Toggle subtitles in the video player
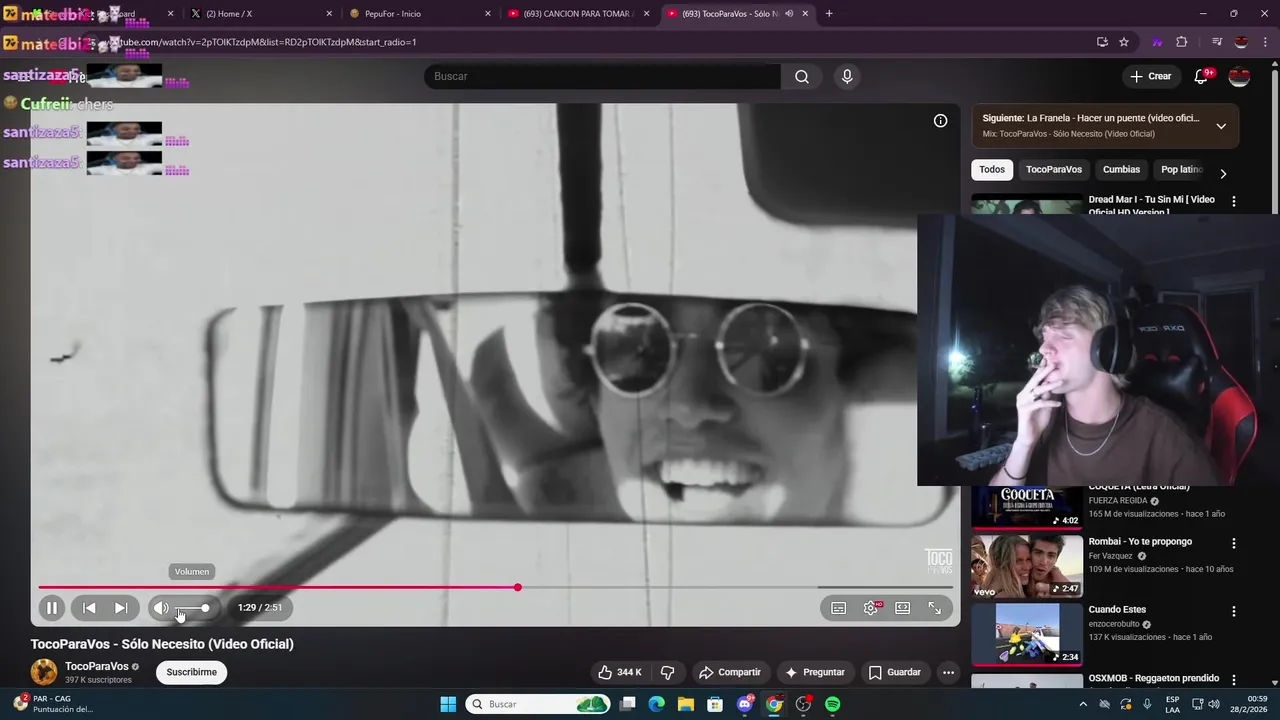The height and width of the screenshot is (720, 1280). click(x=839, y=608)
